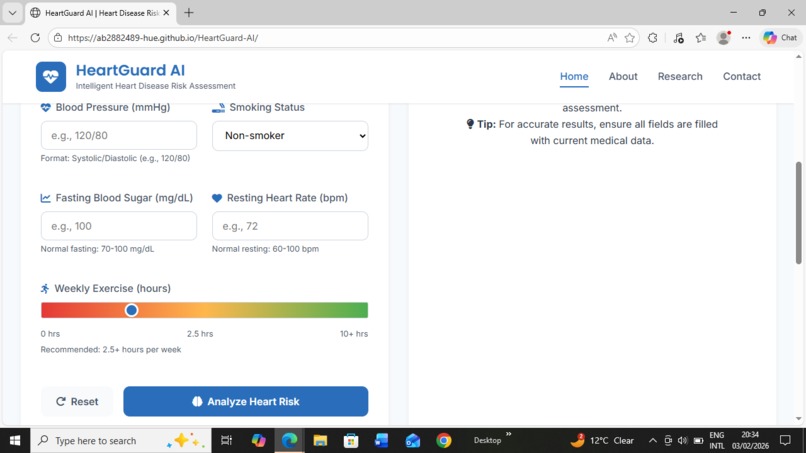Open the browser profile icon

(724, 38)
